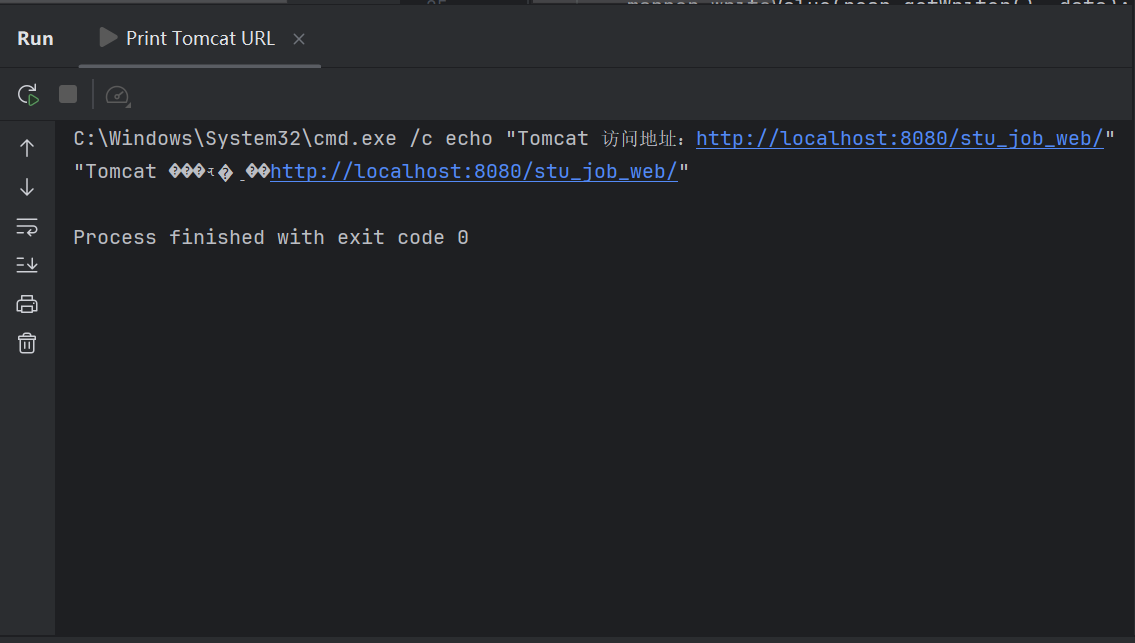
Task: Click the Stop process icon
Action: point(66,94)
